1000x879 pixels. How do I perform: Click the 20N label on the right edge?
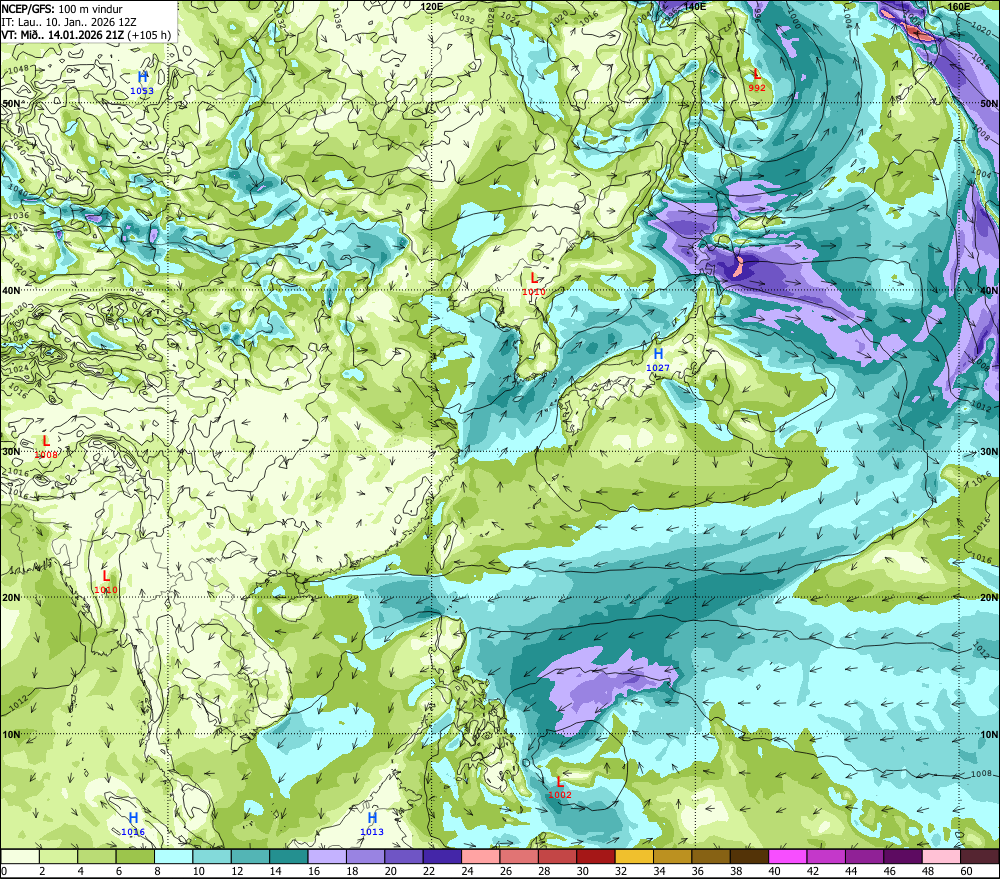tap(989, 598)
